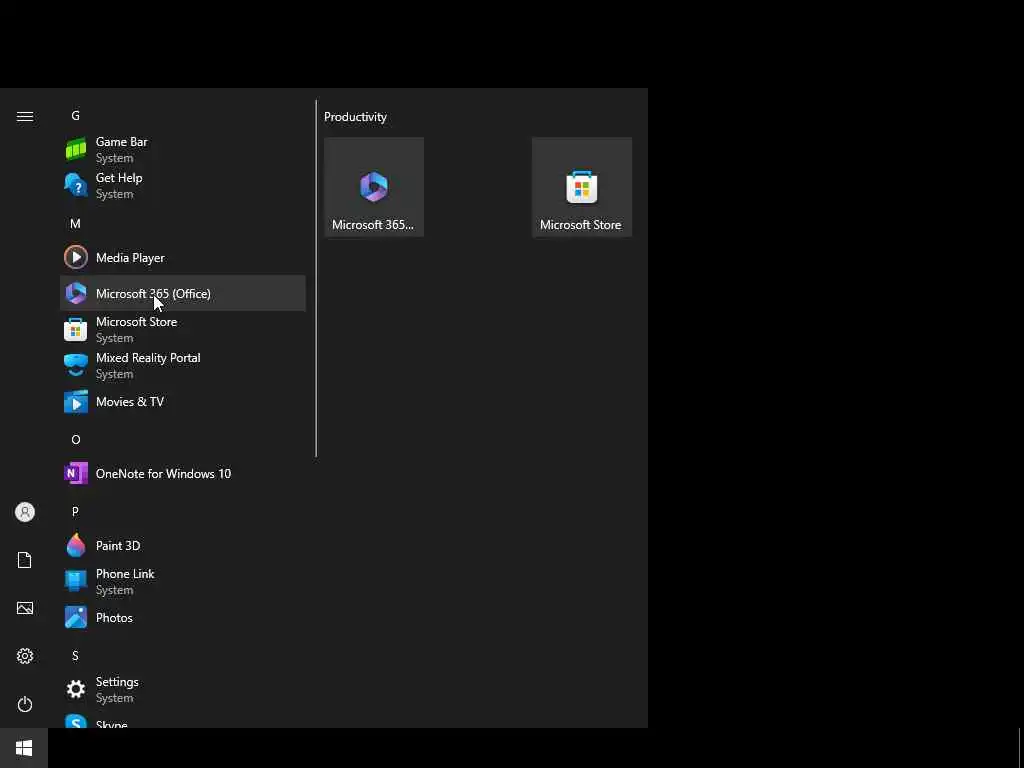1024x768 pixels.
Task: Click the 'Paint 3D' text label
Action: tap(118, 545)
